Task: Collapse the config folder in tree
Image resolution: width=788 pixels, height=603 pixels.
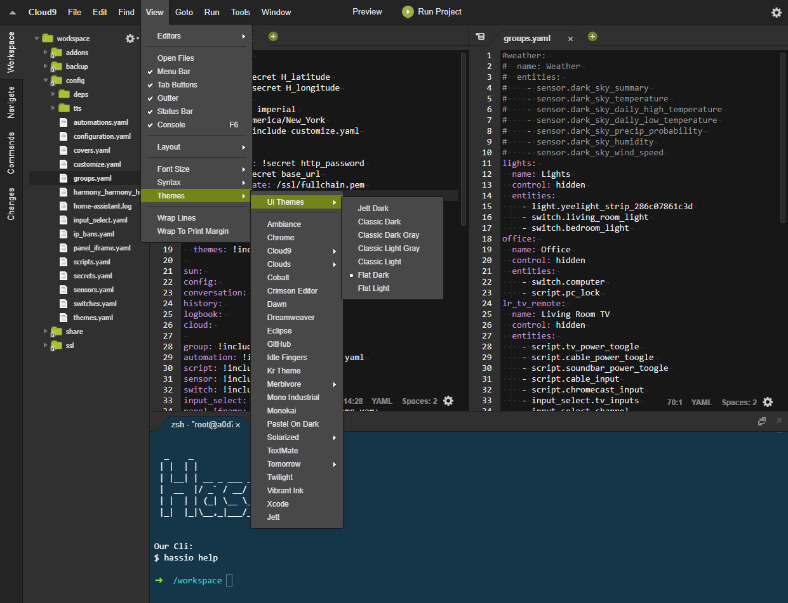Action: (46, 80)
